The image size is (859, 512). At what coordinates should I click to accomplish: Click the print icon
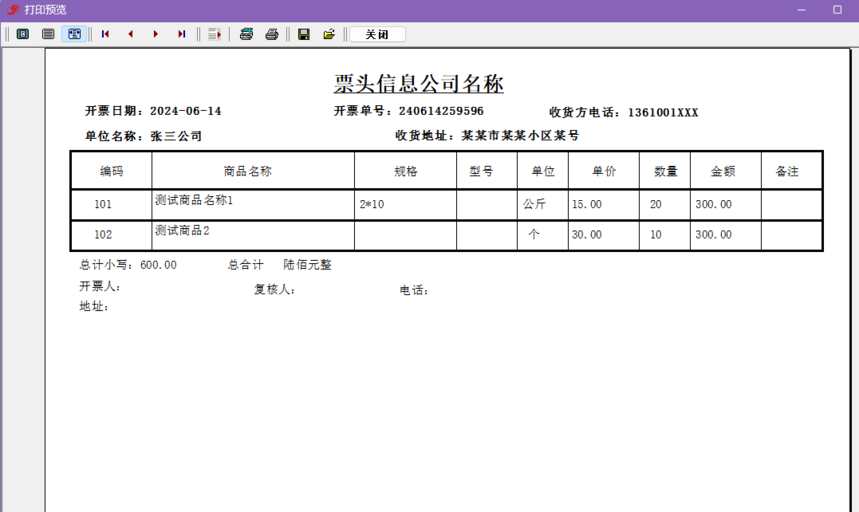pyautogui.click(x=272, y=34)
